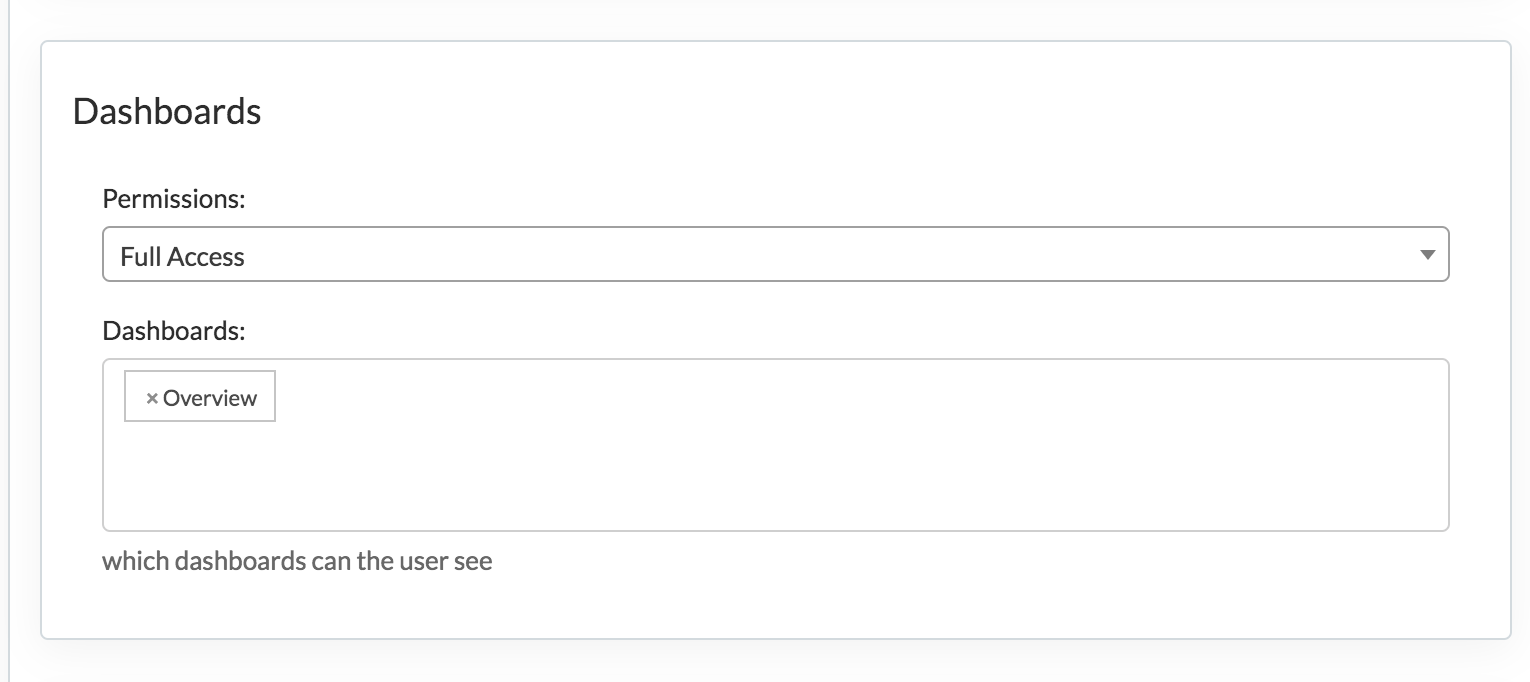This screenshot has width=1530, height=682.
Task: Select the Overview tag label
Action: click(210, 398)
